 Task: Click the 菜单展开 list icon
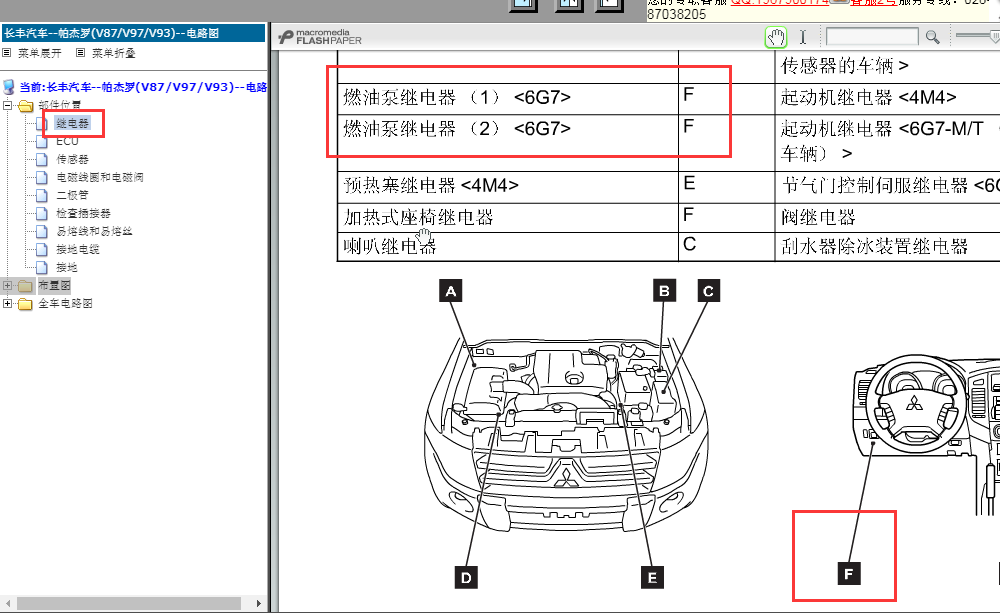tap(7, 53)
